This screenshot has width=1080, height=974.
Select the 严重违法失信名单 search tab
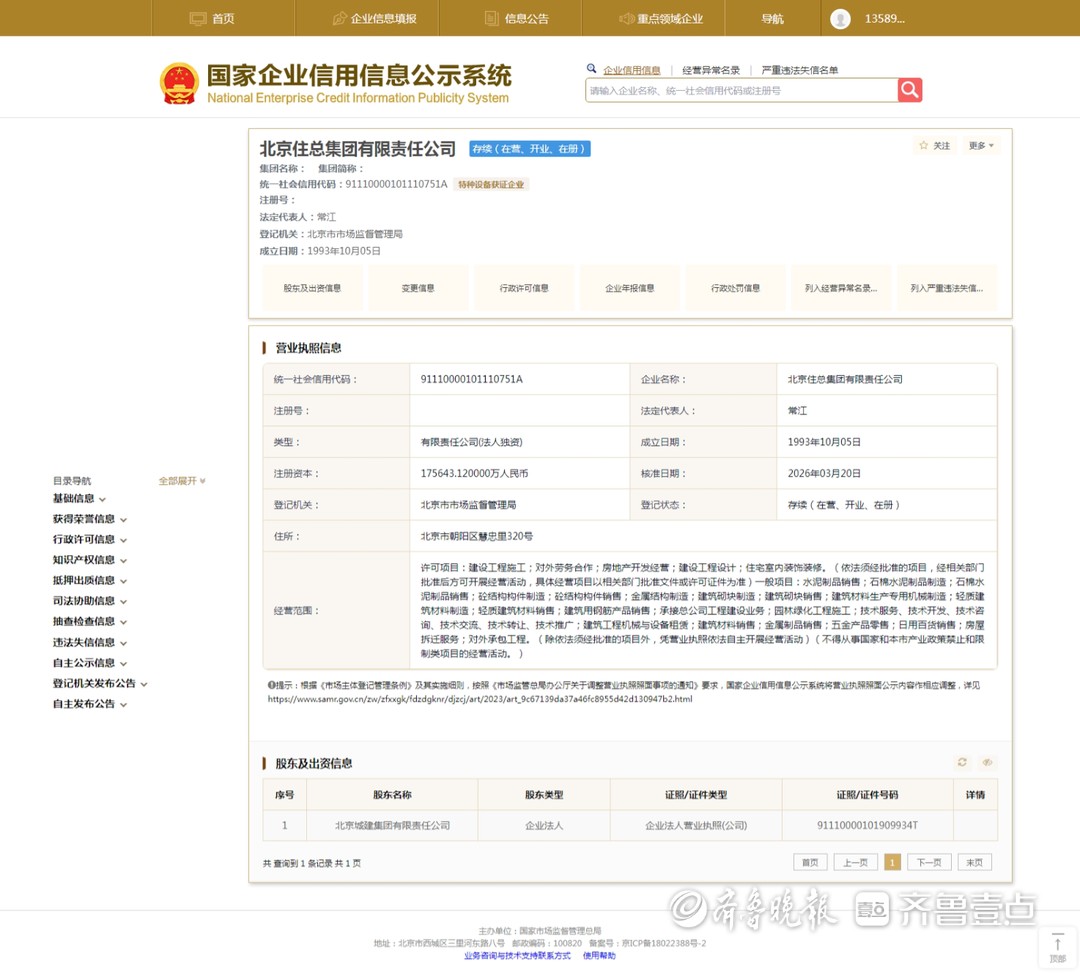click(x=800, y=70)
